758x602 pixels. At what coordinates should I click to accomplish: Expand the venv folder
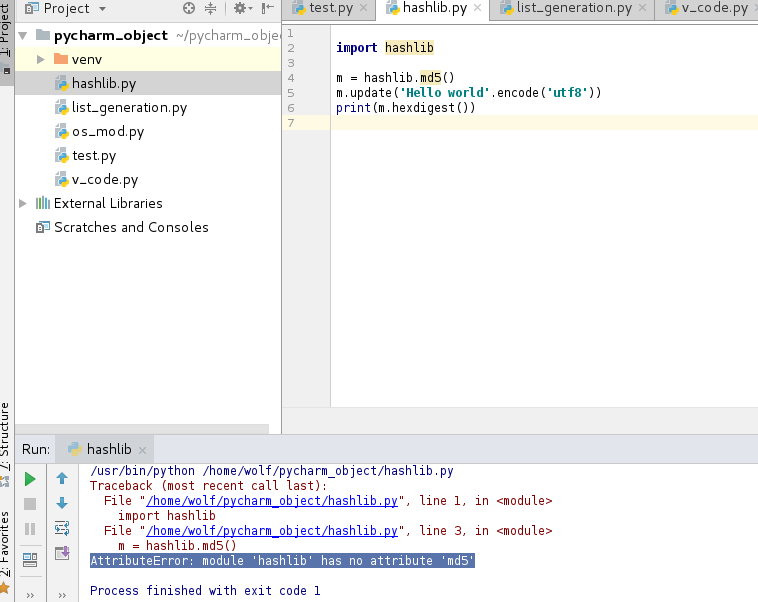(40, 59)
